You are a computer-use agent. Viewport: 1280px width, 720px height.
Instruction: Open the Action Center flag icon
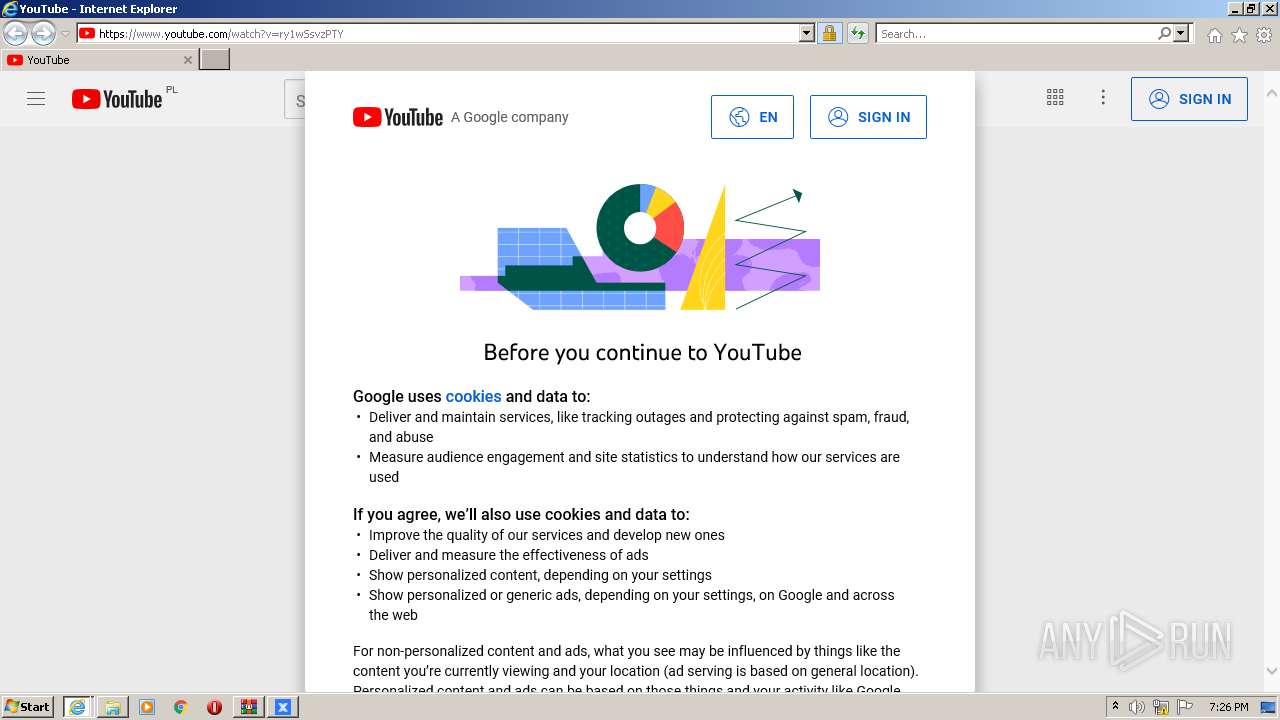[x=1185, y=707]
